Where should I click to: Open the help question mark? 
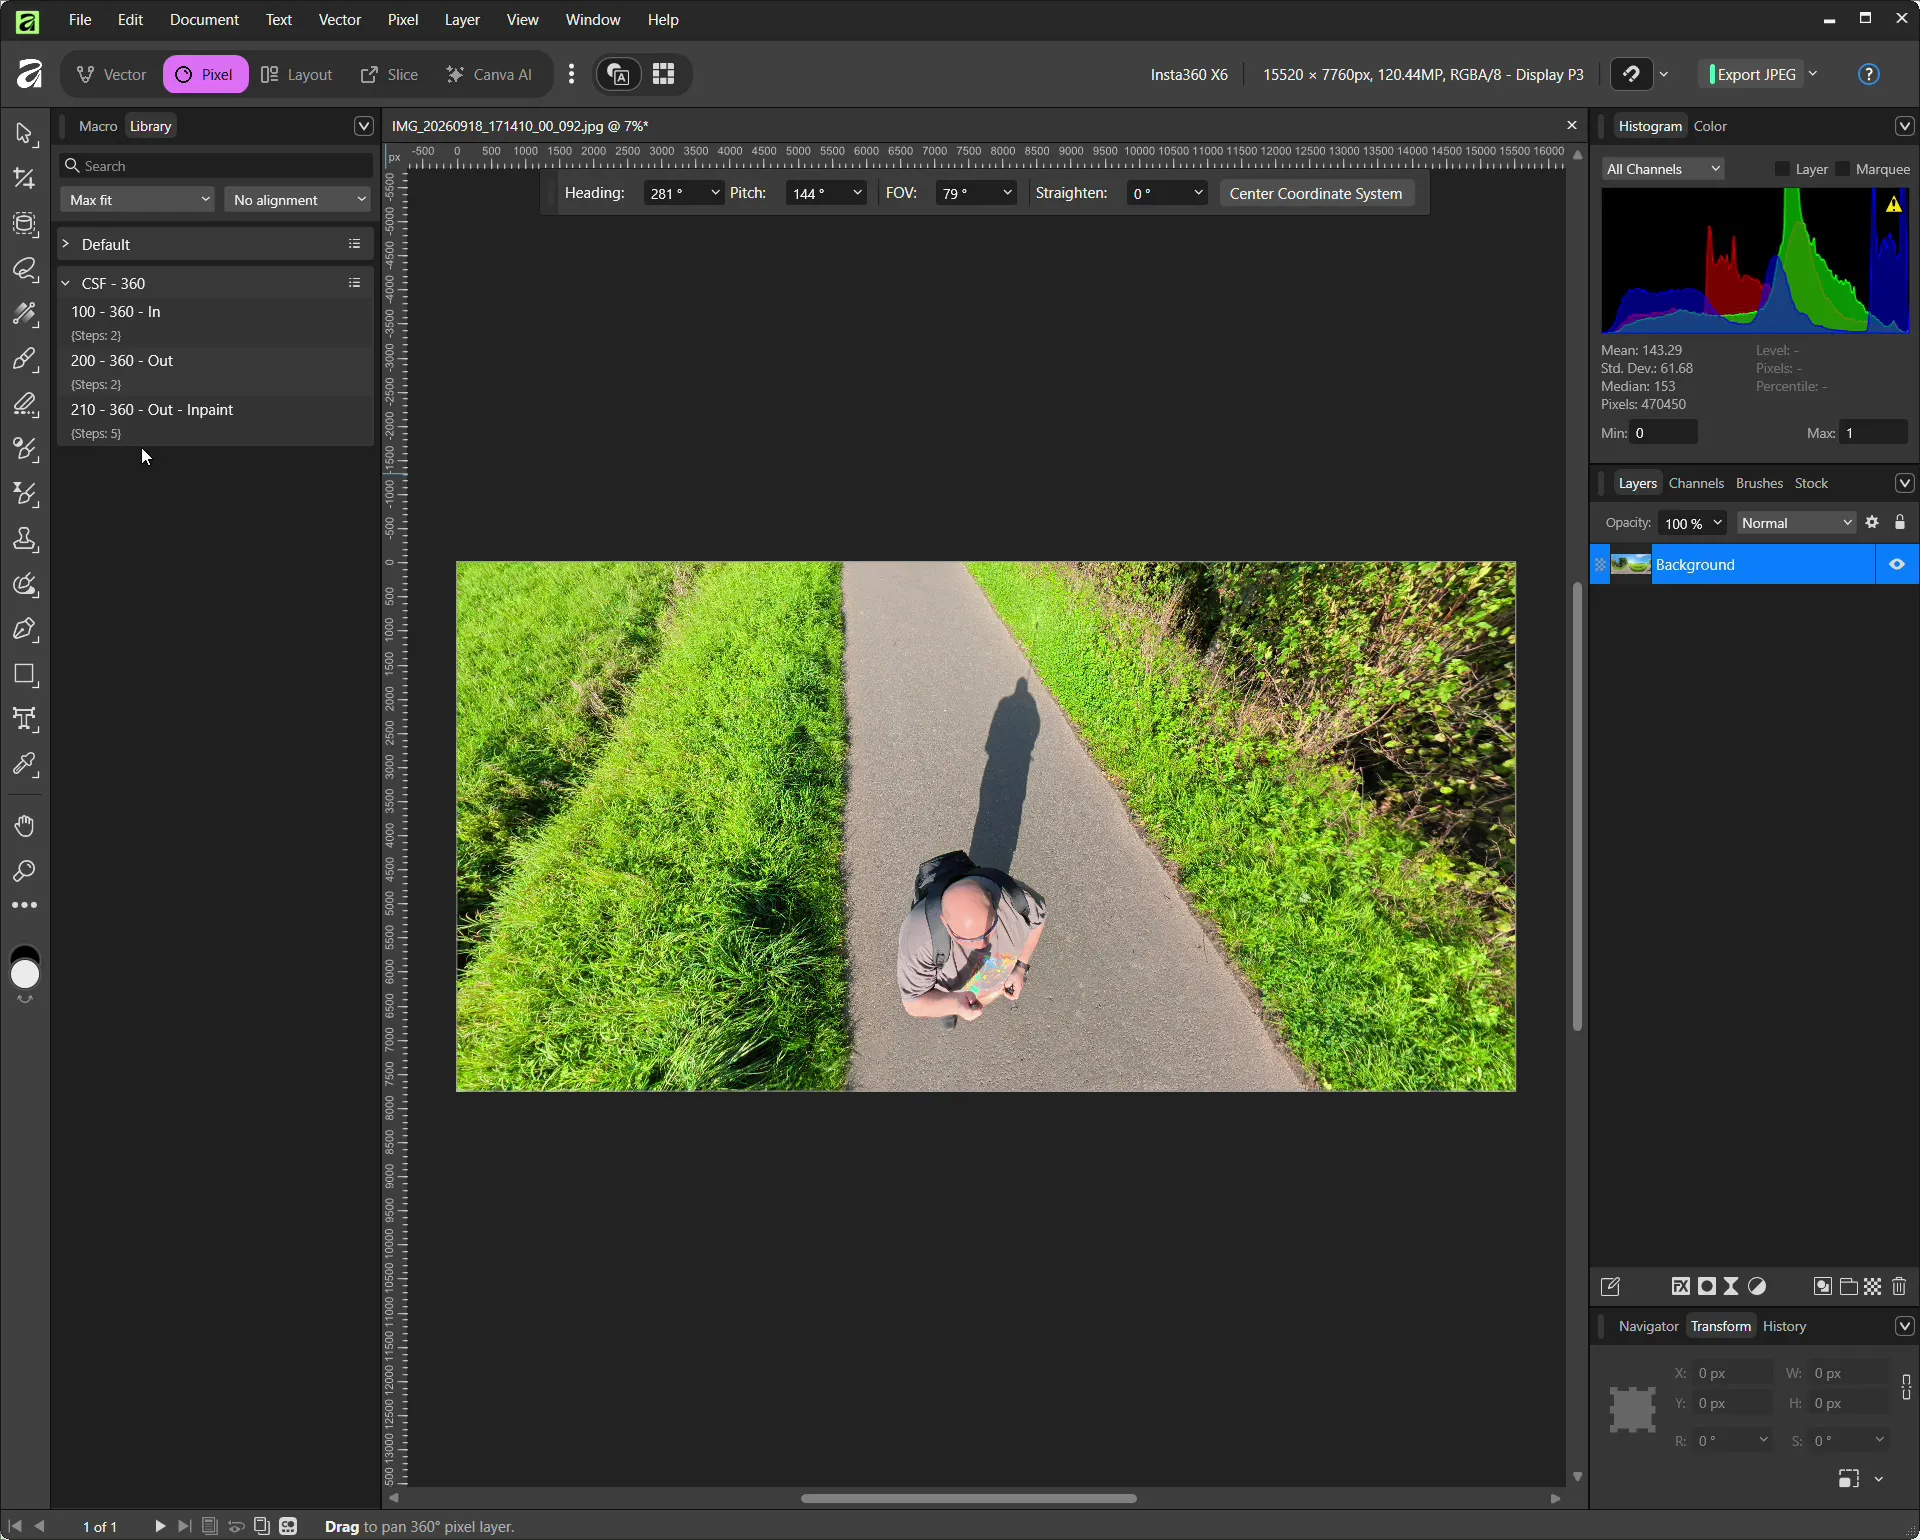point(1870,74)
